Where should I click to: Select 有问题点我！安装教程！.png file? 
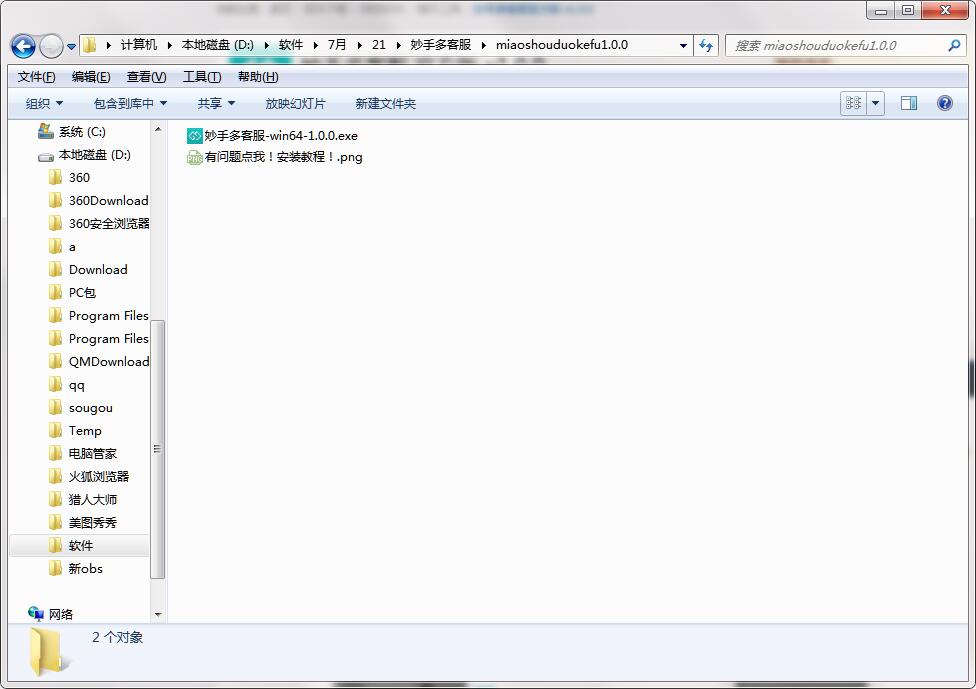tap(274, 157)
